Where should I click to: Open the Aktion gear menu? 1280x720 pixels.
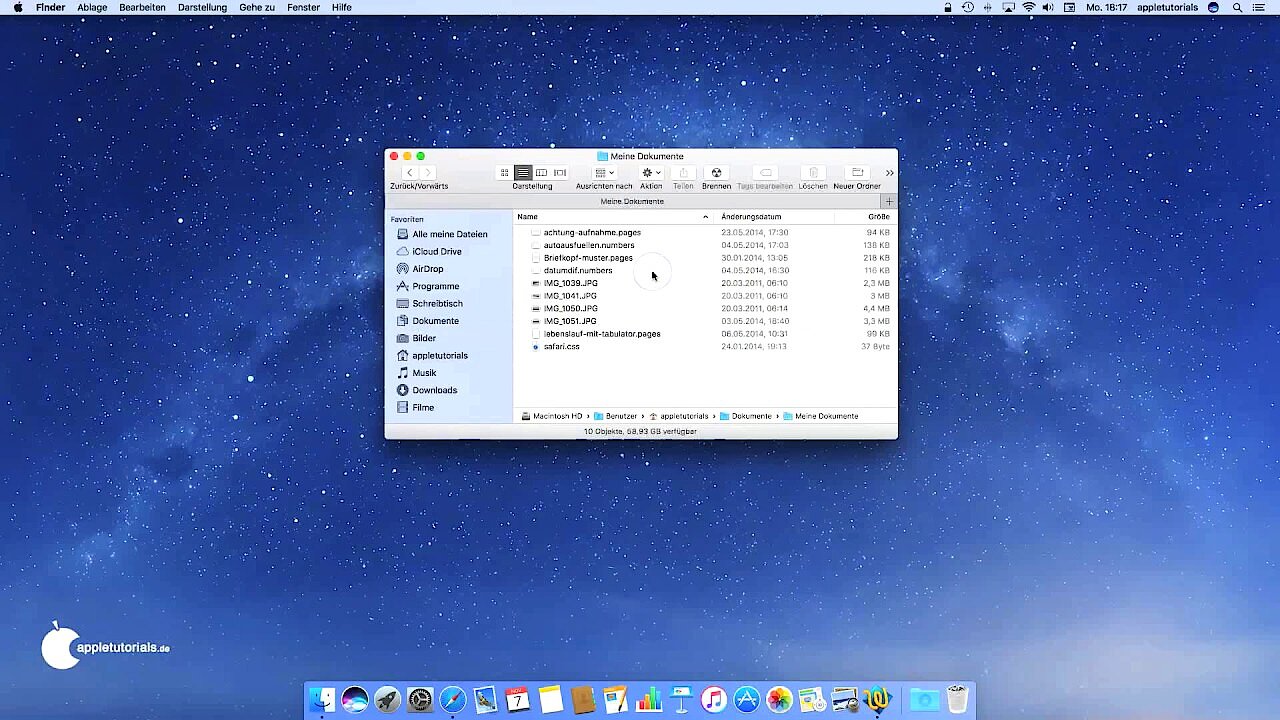click(651, 173)
